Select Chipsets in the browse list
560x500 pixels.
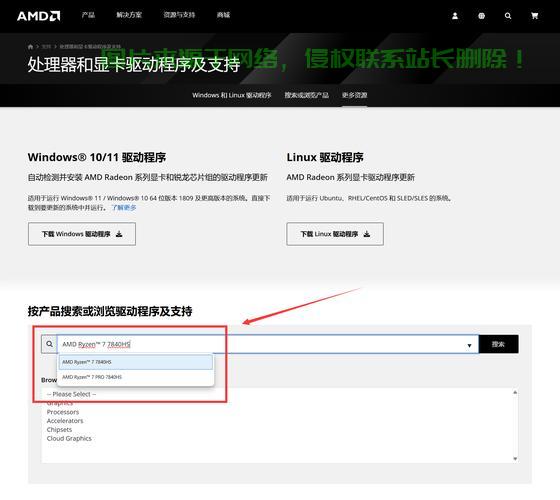pyautogui.click(x=59, y=430)
